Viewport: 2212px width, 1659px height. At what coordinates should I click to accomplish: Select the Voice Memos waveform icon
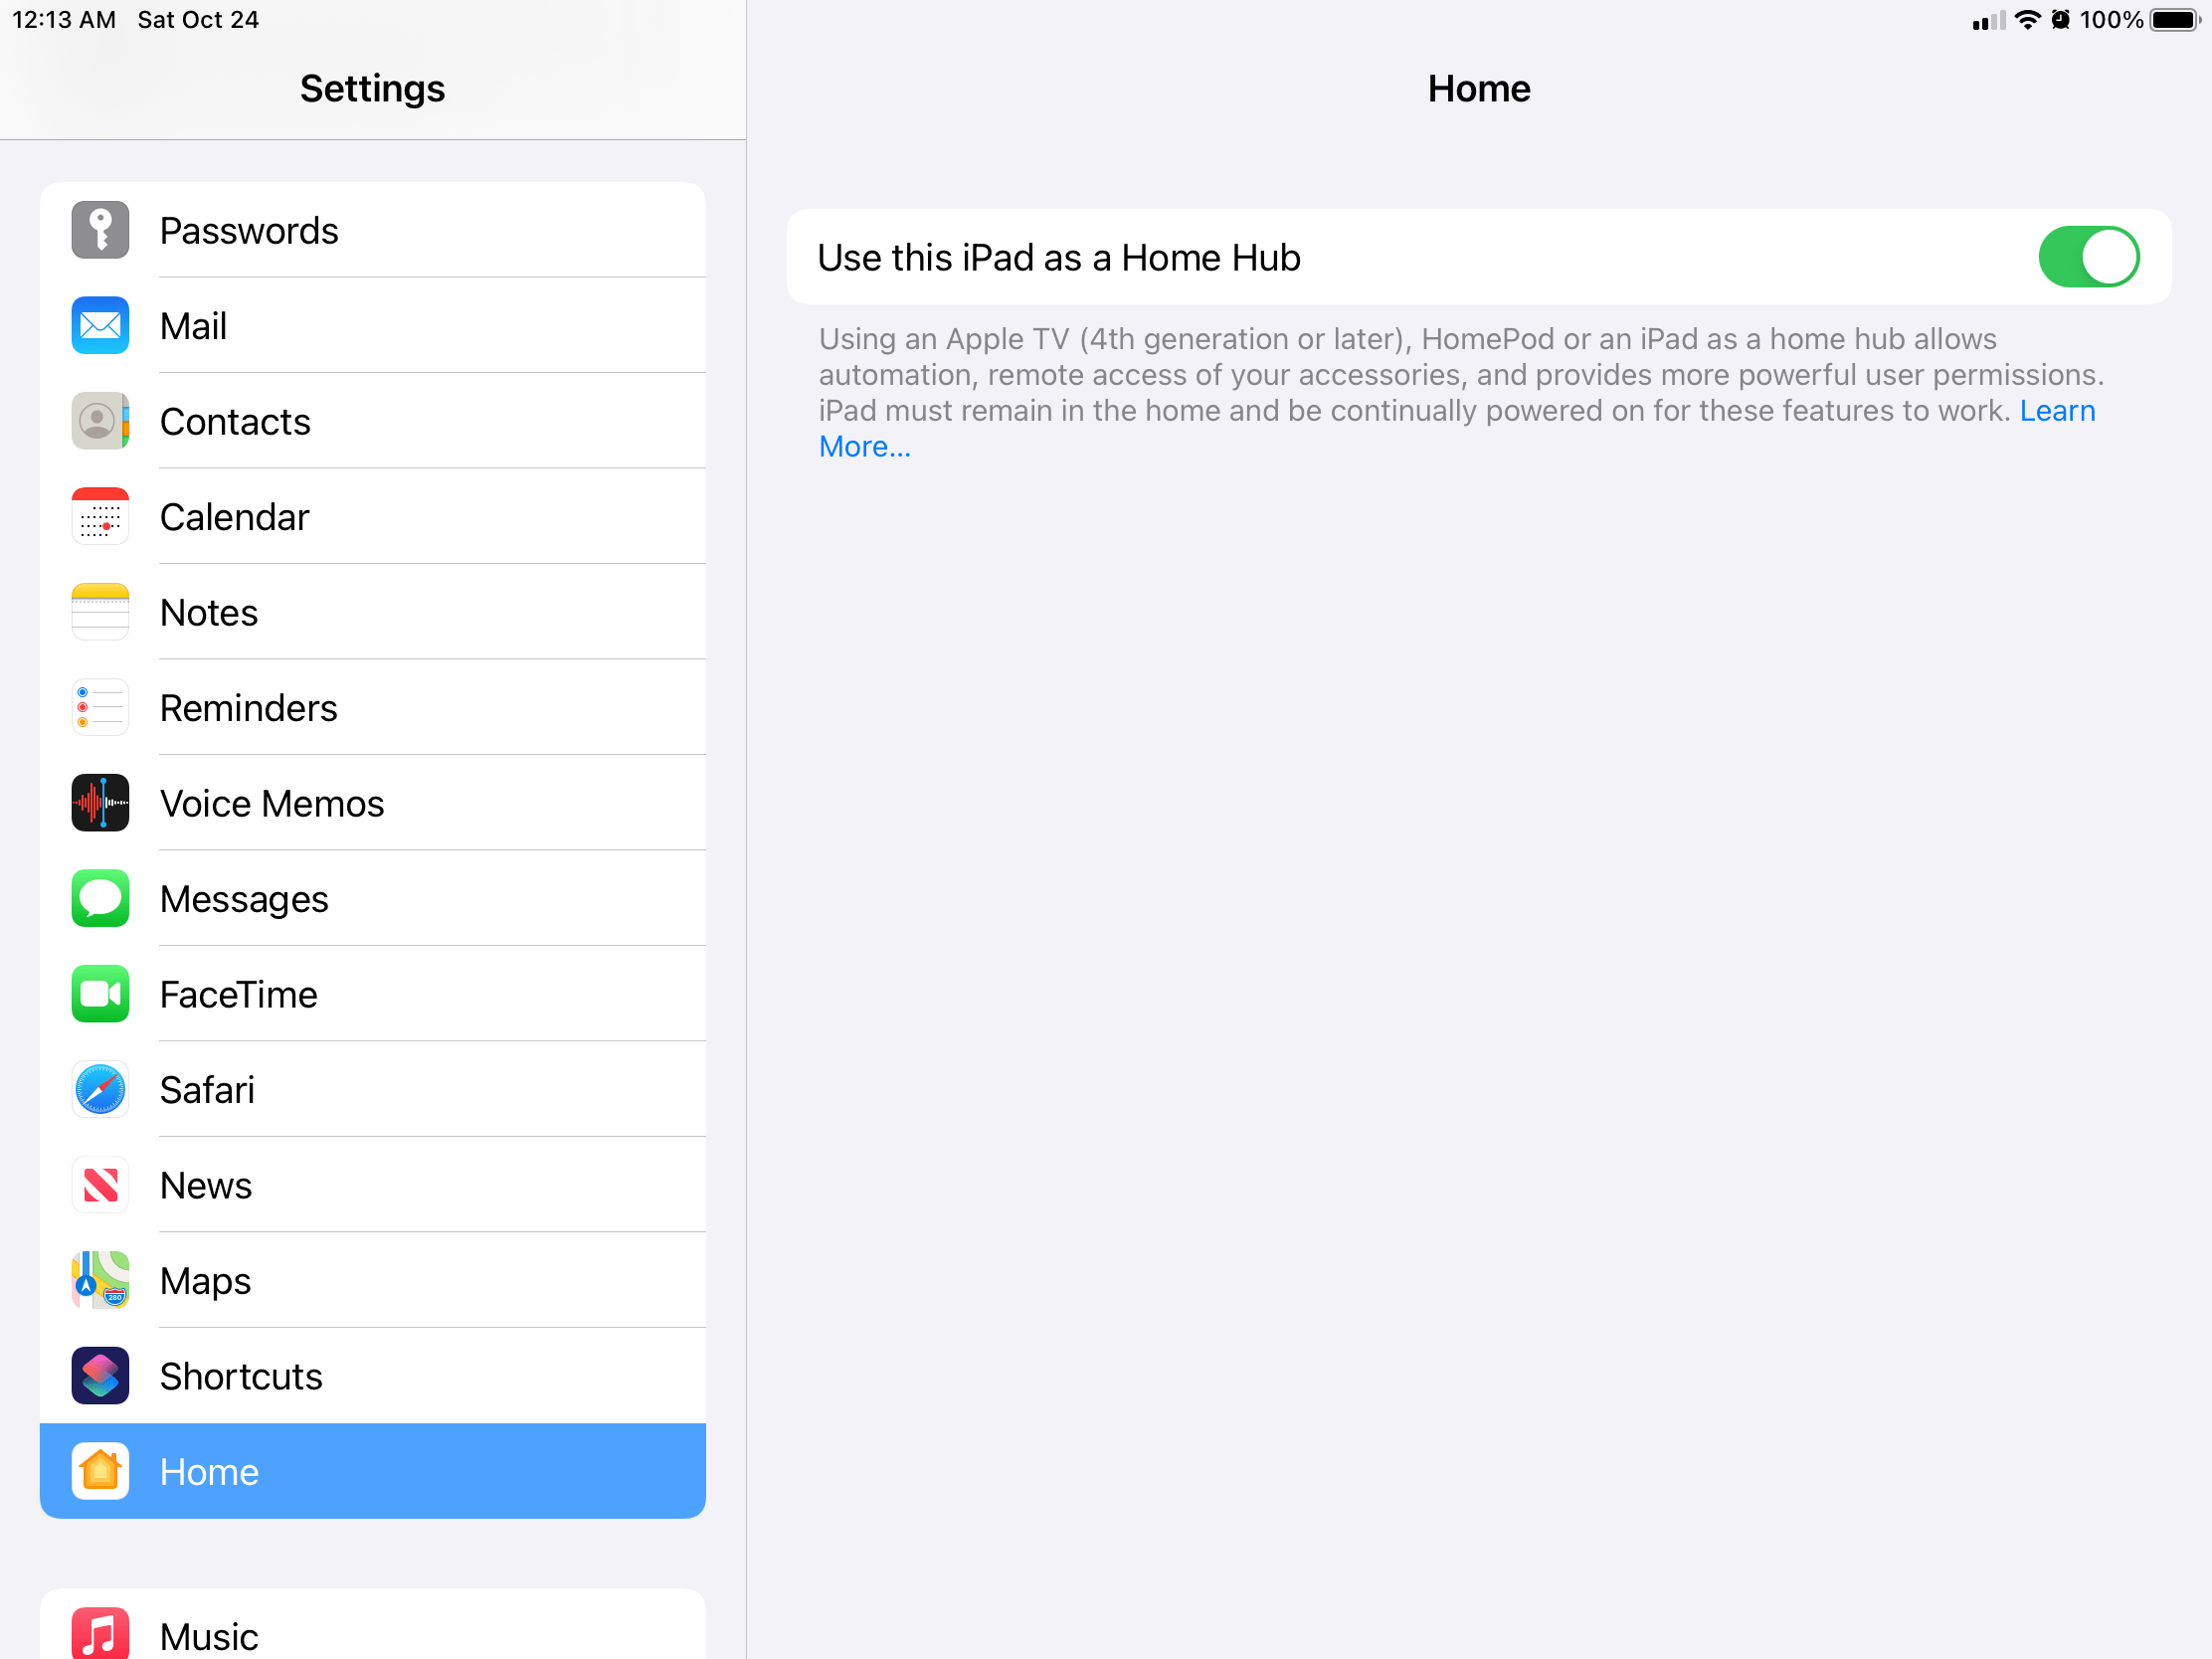point(99,802)
